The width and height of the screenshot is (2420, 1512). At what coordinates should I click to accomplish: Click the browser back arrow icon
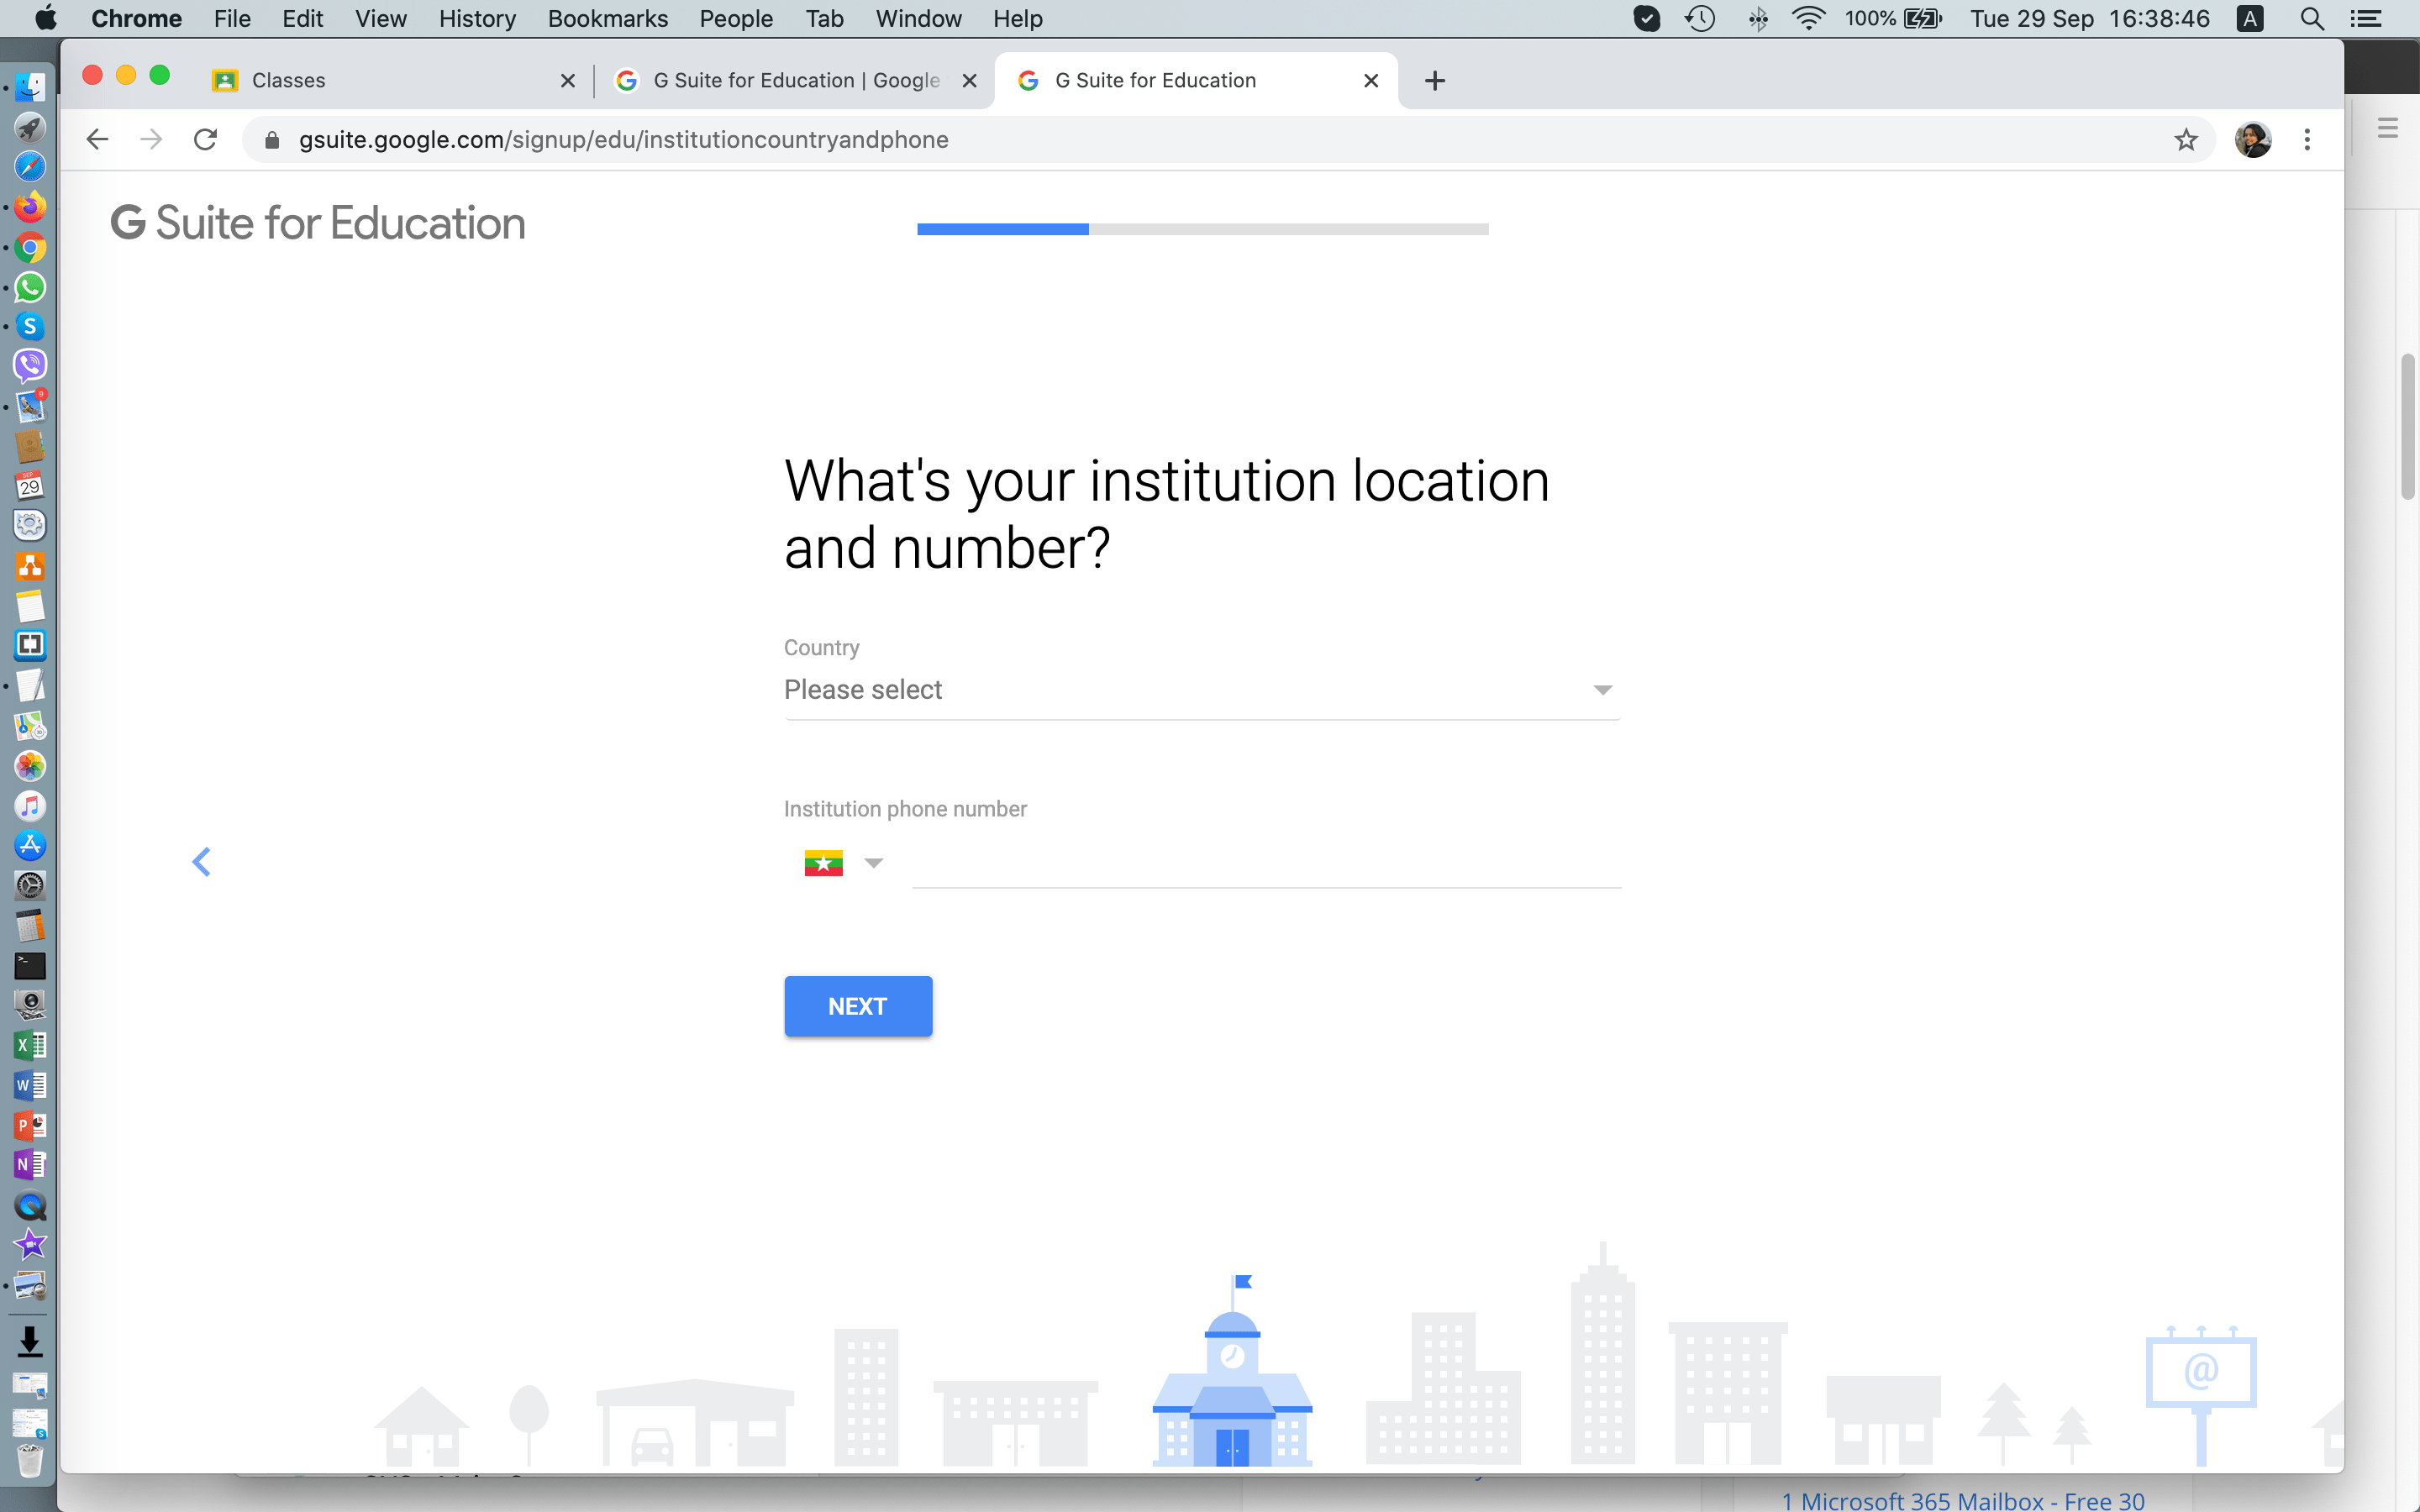pos(97,139)
